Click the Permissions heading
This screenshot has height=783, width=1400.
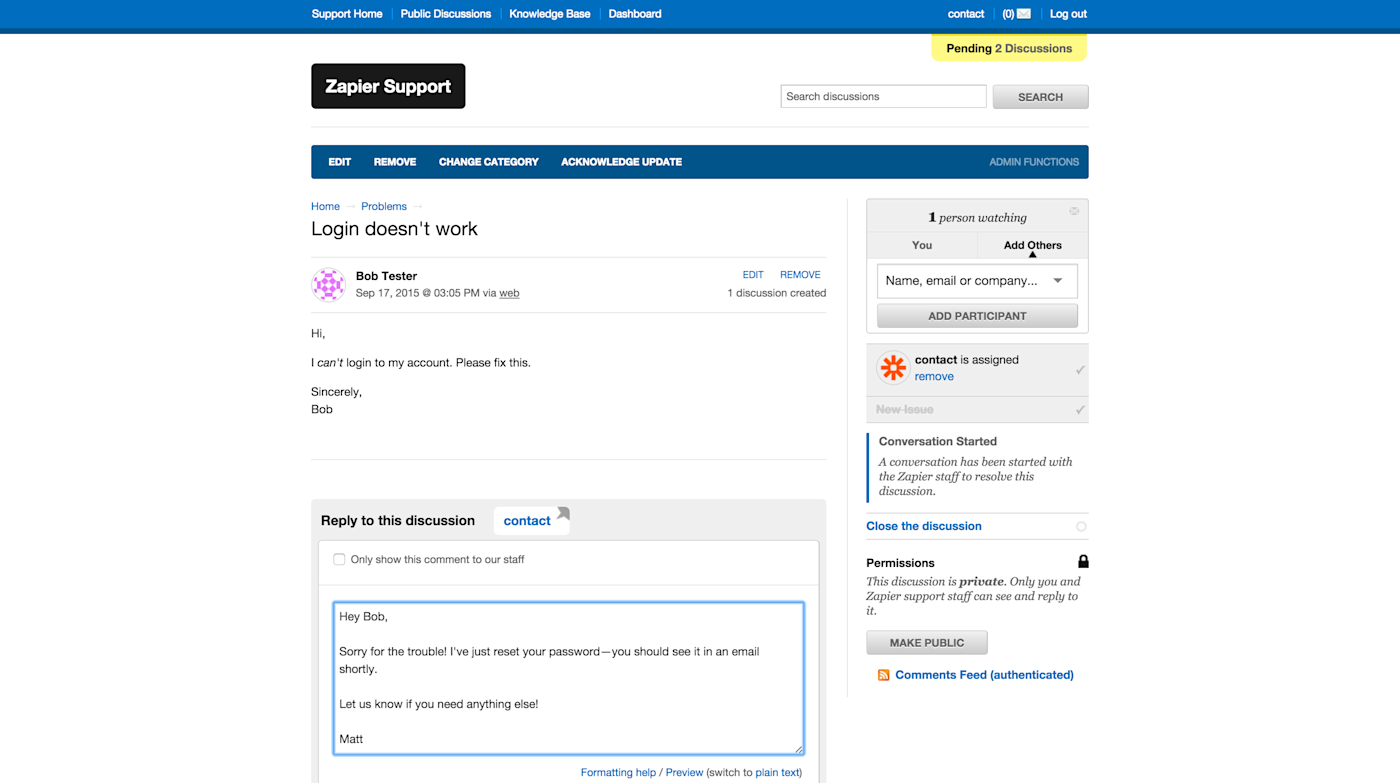click(x=900, y=563)
